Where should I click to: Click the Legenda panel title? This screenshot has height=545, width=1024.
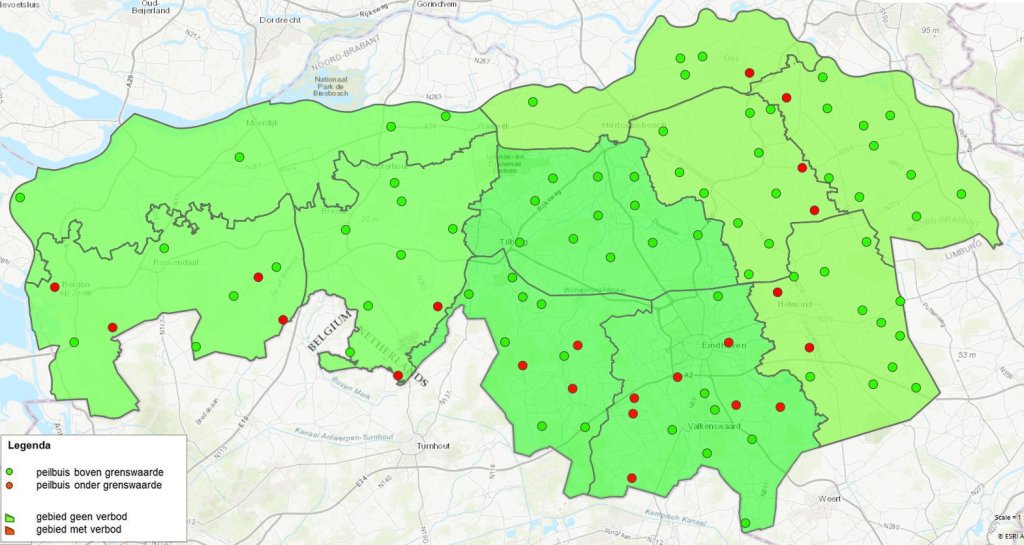[x=31, y=446]
